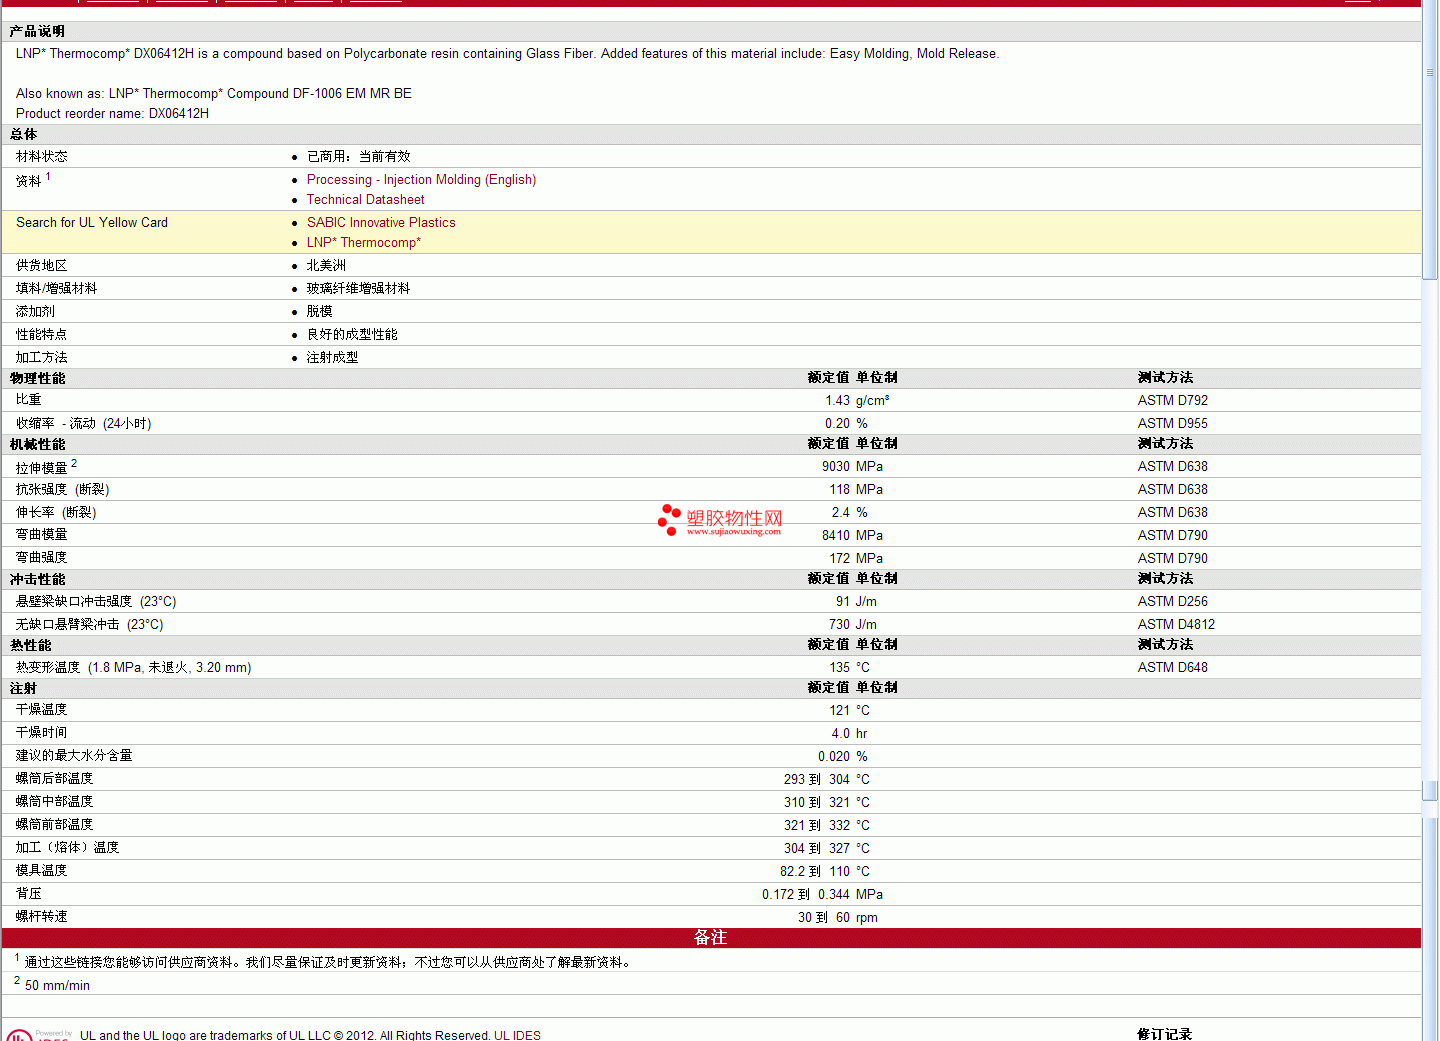
Task: Click the 'Product reorder name: DX06412H' line
Action: 112,114
